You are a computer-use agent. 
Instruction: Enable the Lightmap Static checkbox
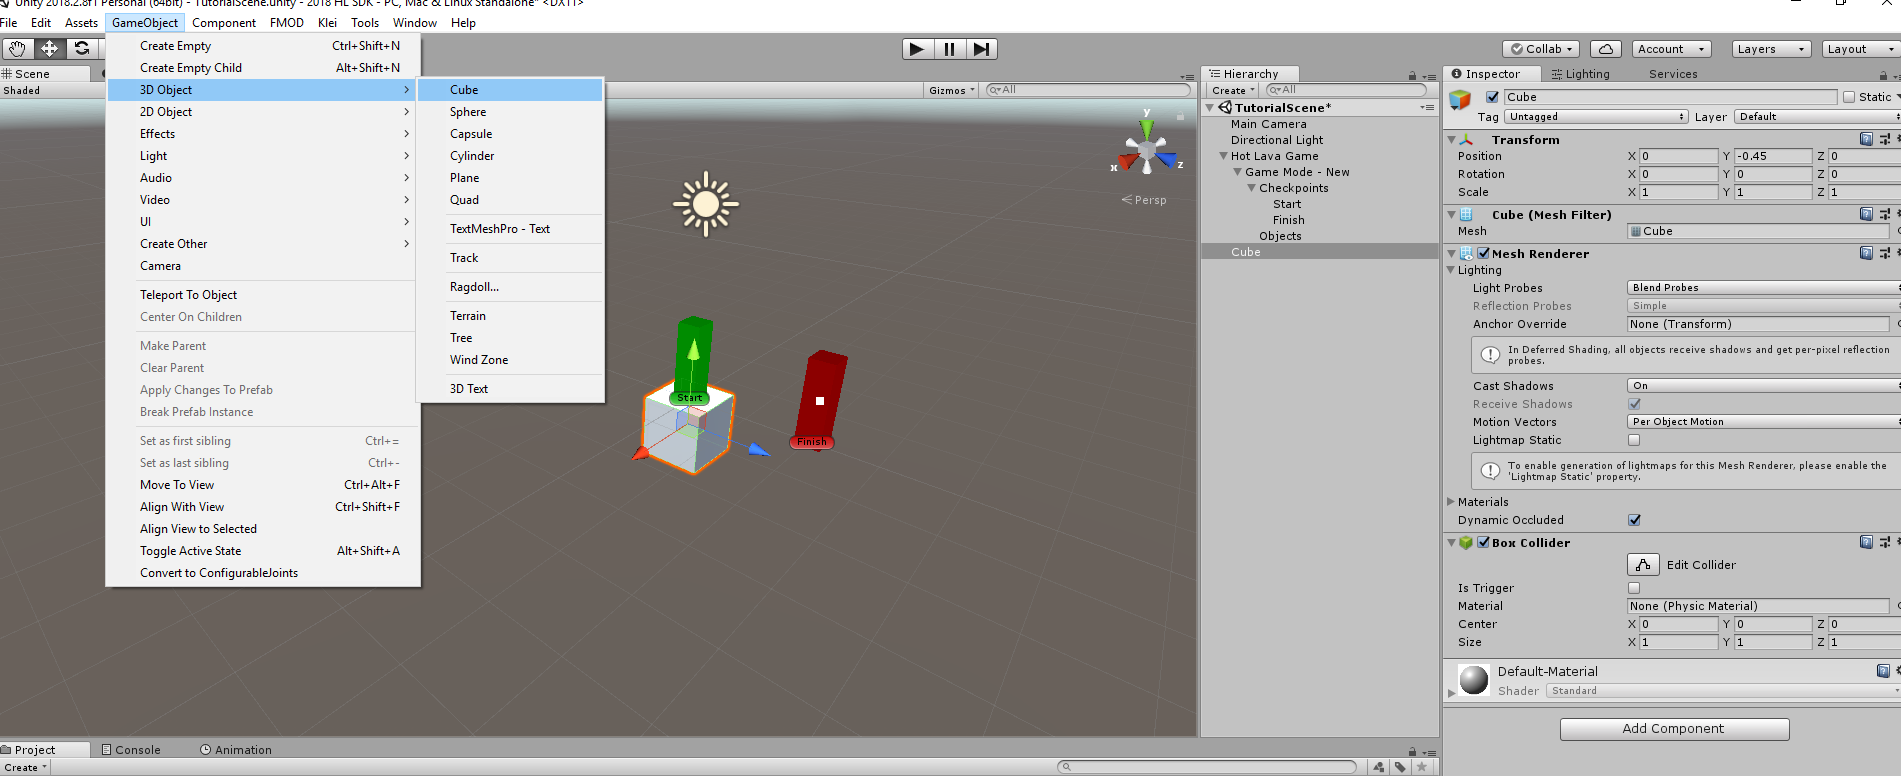pos(1634,440)
